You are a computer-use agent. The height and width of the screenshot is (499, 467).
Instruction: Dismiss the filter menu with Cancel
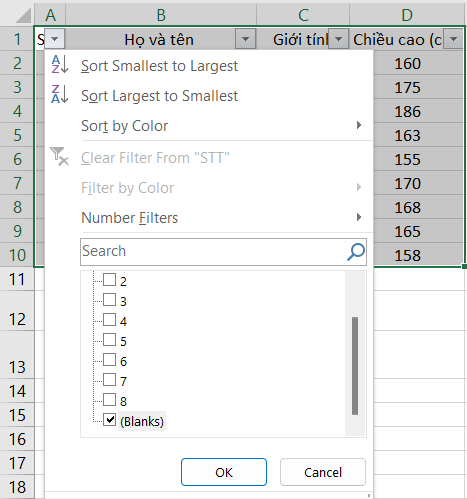click(323, 472)
